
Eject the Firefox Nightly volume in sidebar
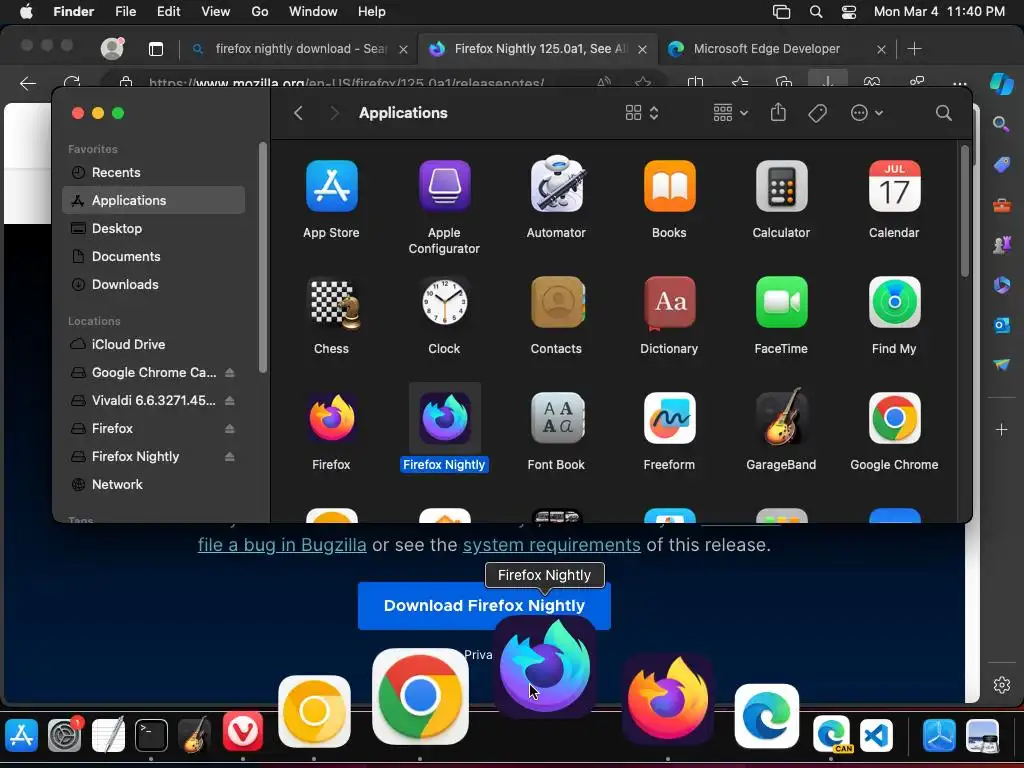click(x=230, y=456)
